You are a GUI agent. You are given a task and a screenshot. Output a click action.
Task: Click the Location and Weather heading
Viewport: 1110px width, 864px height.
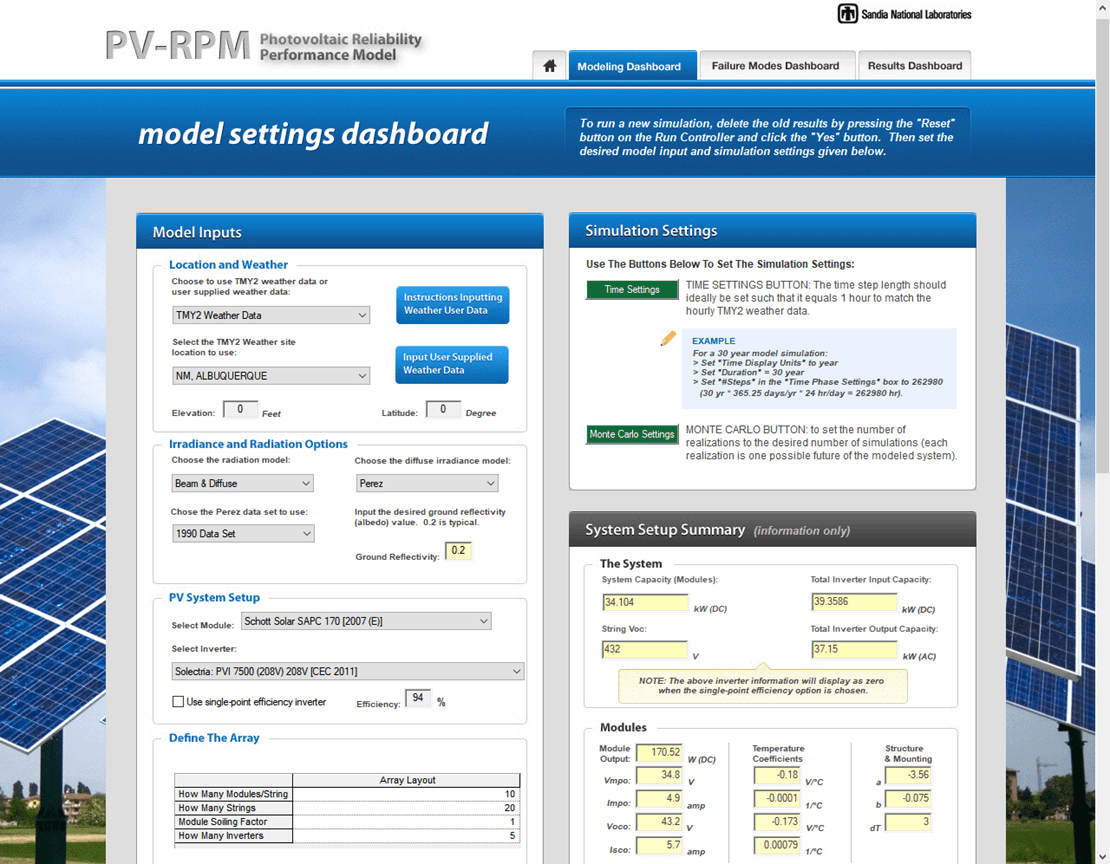click(x=228, y=264)
